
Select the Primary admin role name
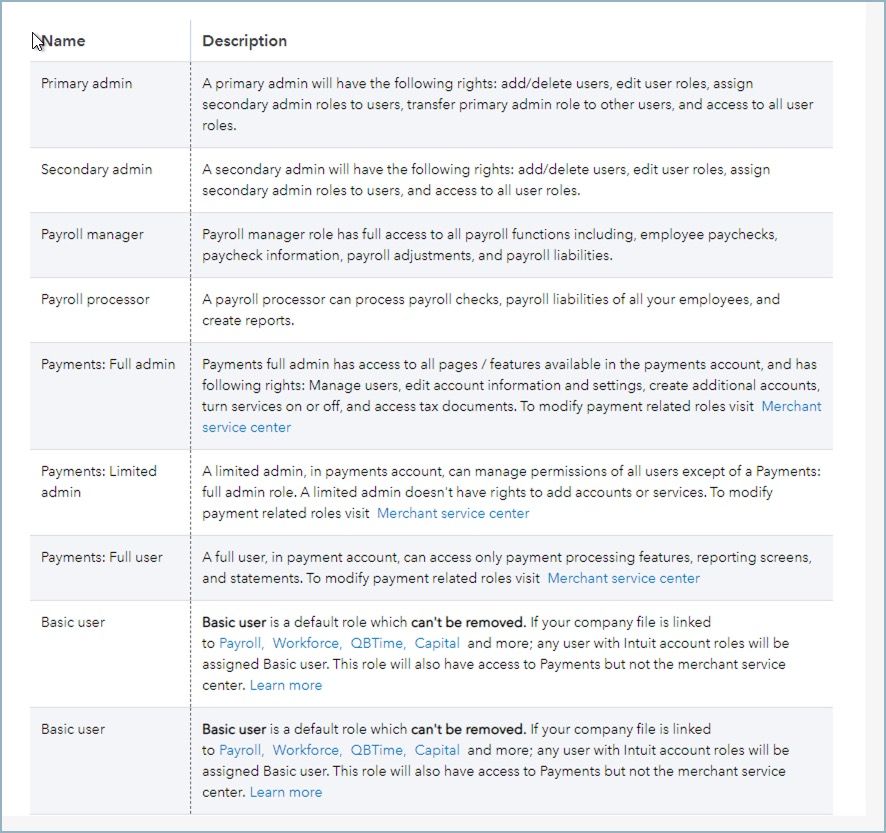[x=86, y=83]
